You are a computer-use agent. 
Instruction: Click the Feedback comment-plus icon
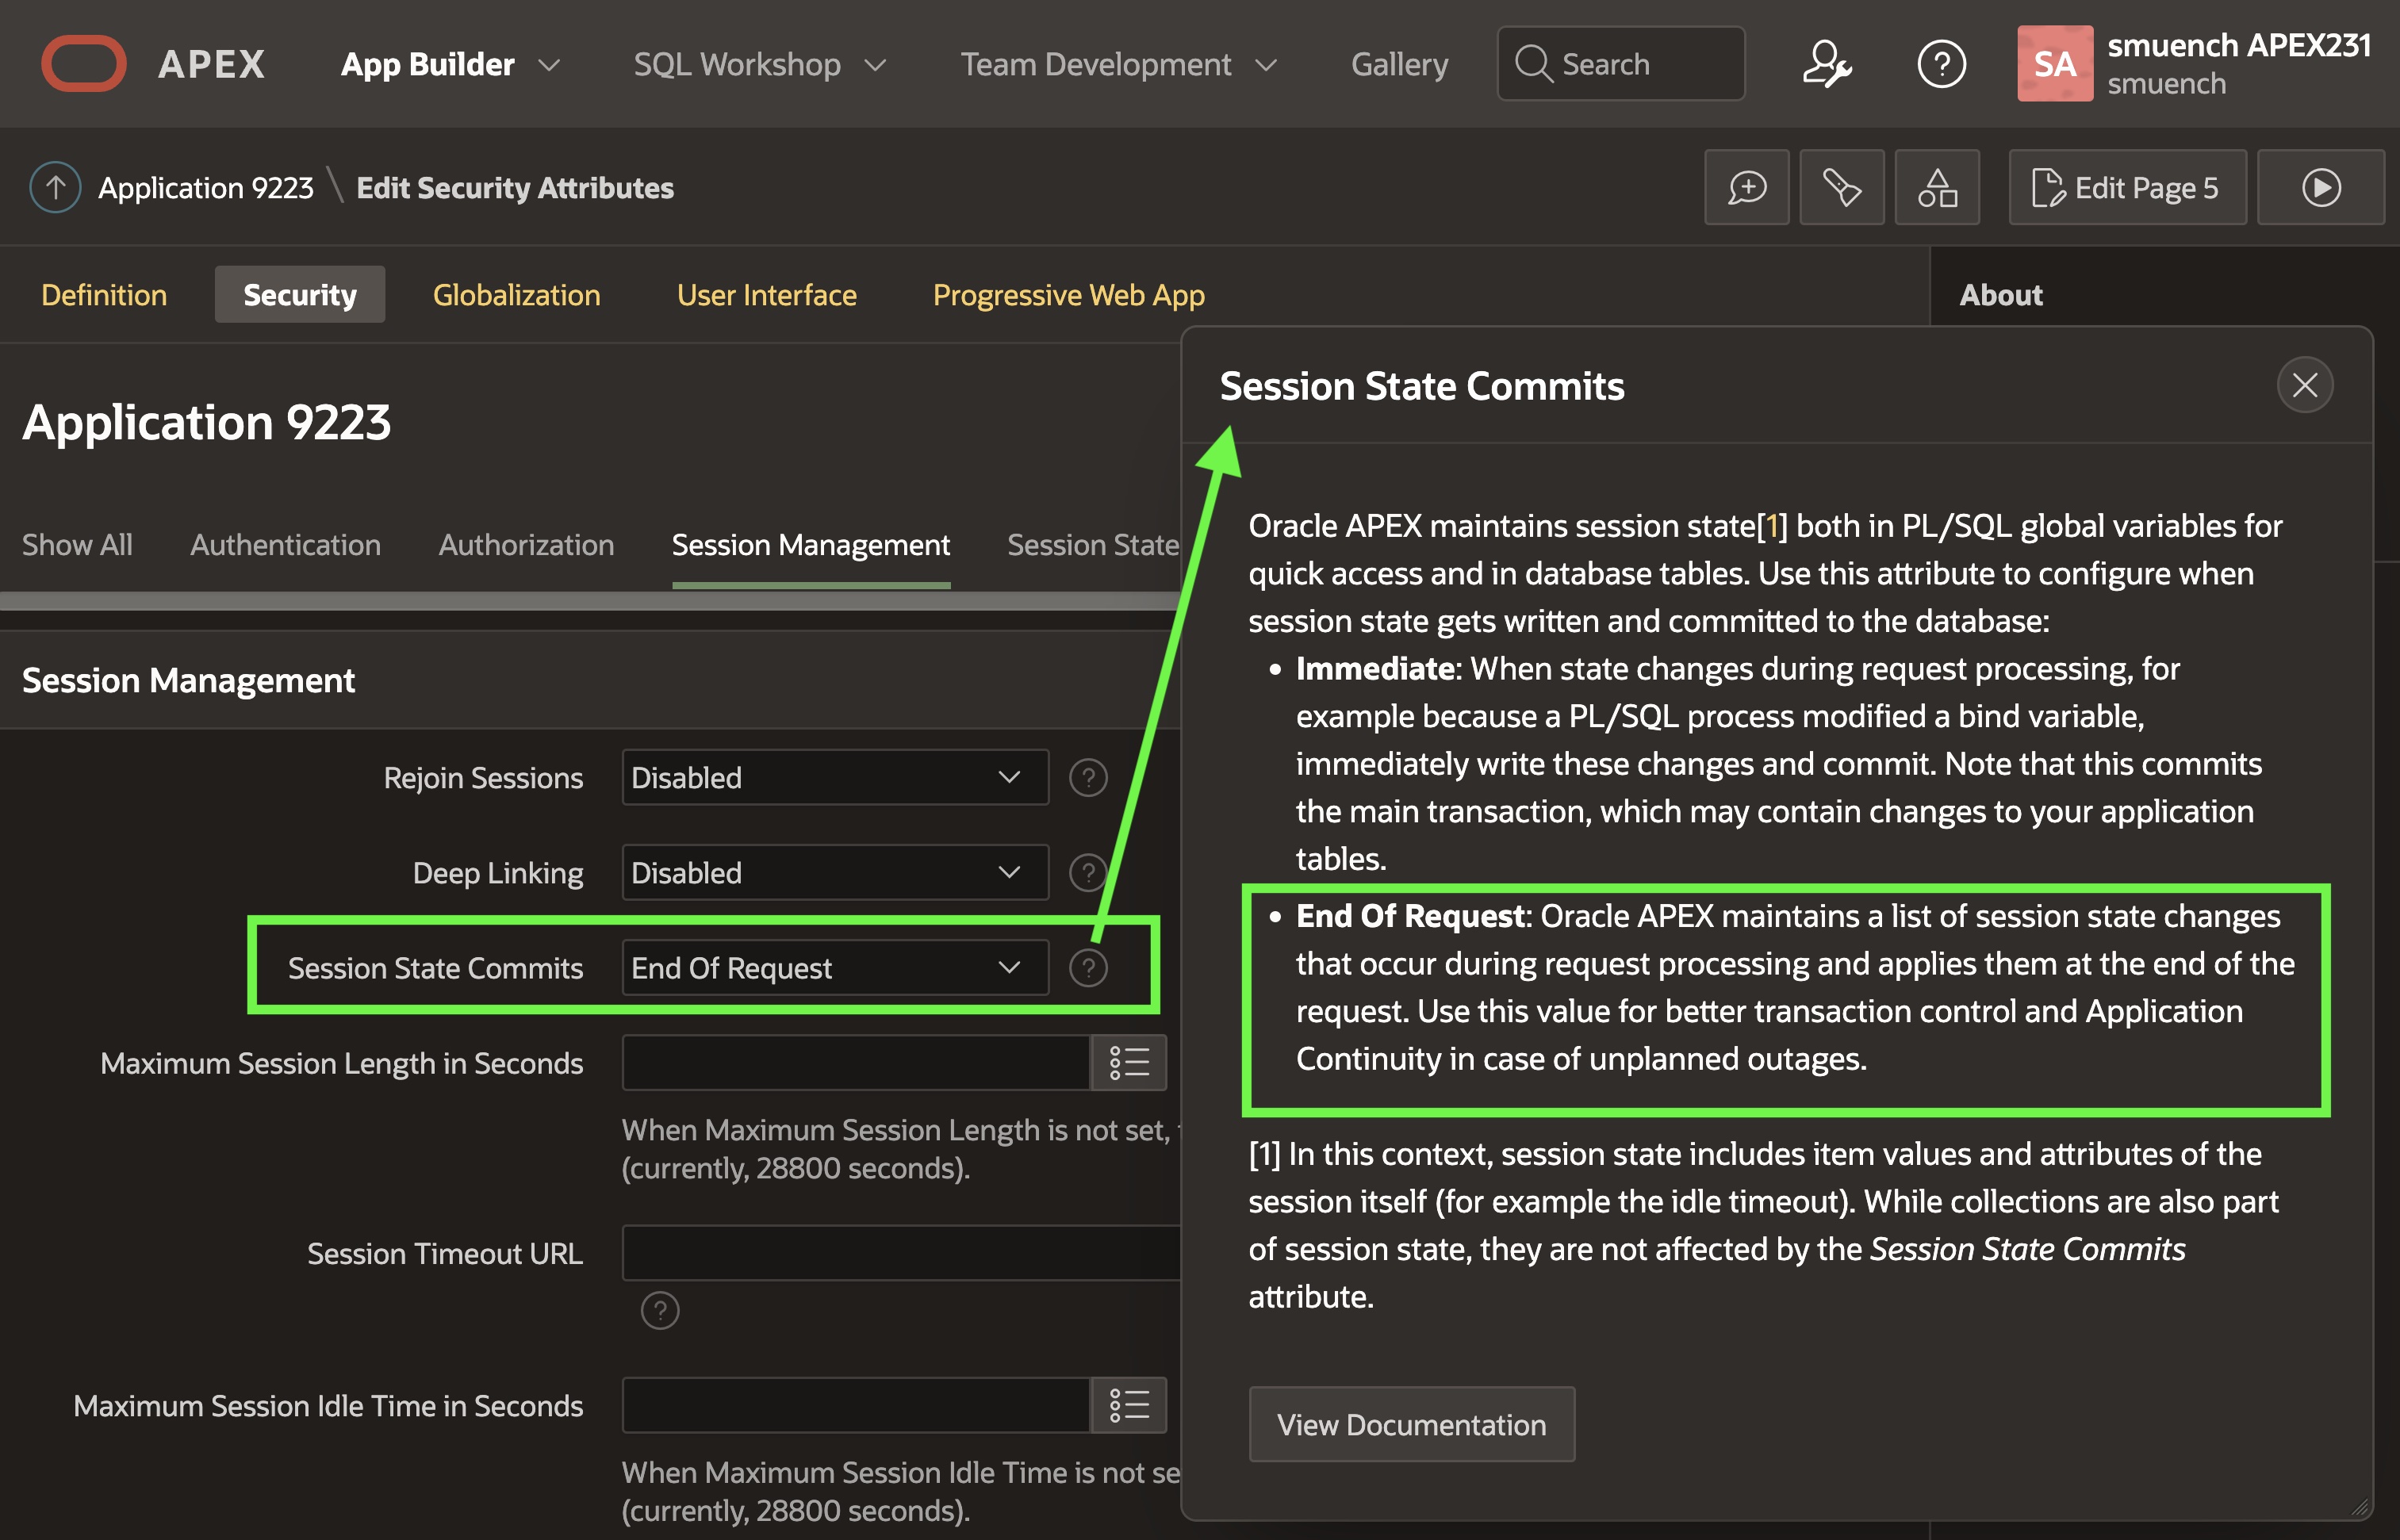pyautogui.click(x=1746, y=187)
